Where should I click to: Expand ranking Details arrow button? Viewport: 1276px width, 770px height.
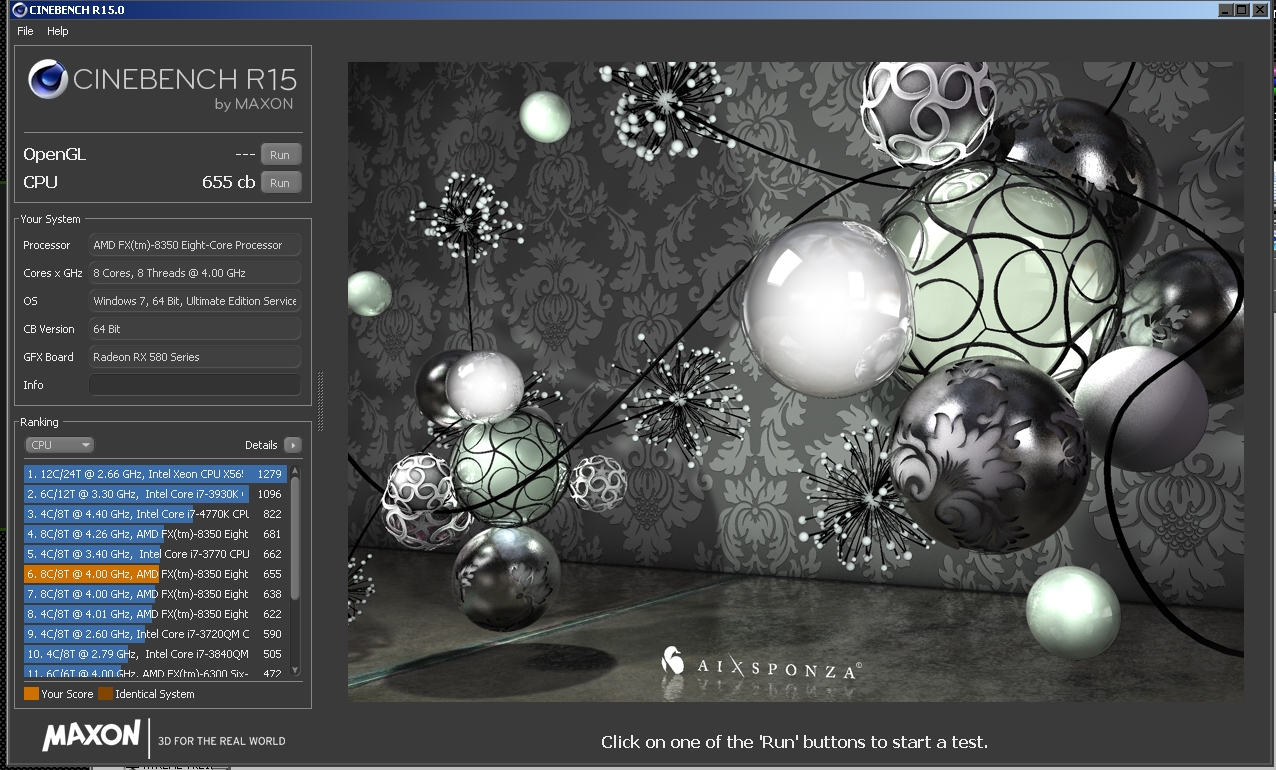(x=292, y=445)
